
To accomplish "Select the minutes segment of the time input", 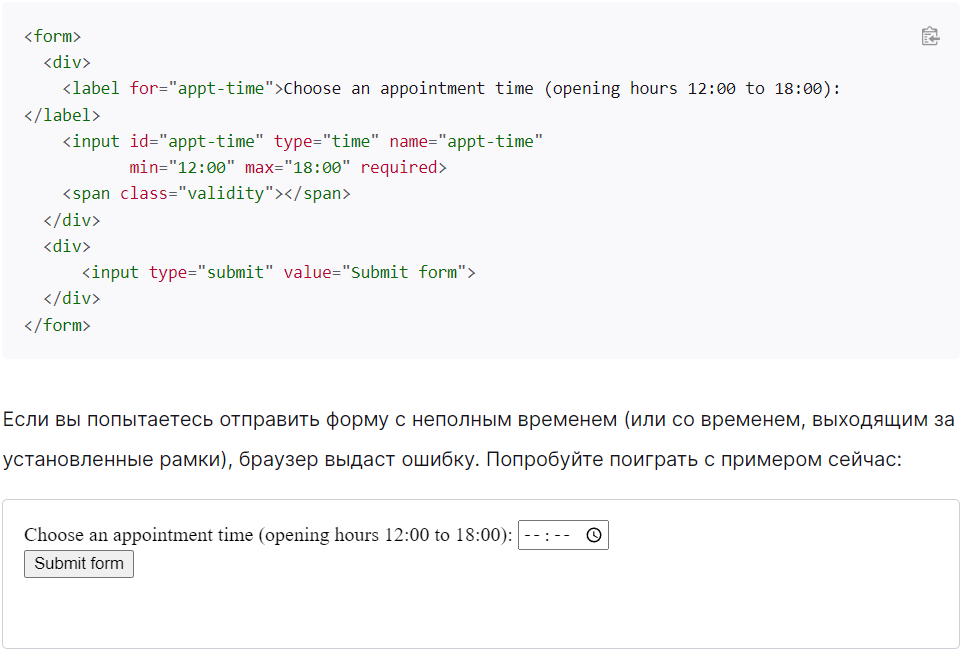I will pyautogui.click(x=561, y=535).
